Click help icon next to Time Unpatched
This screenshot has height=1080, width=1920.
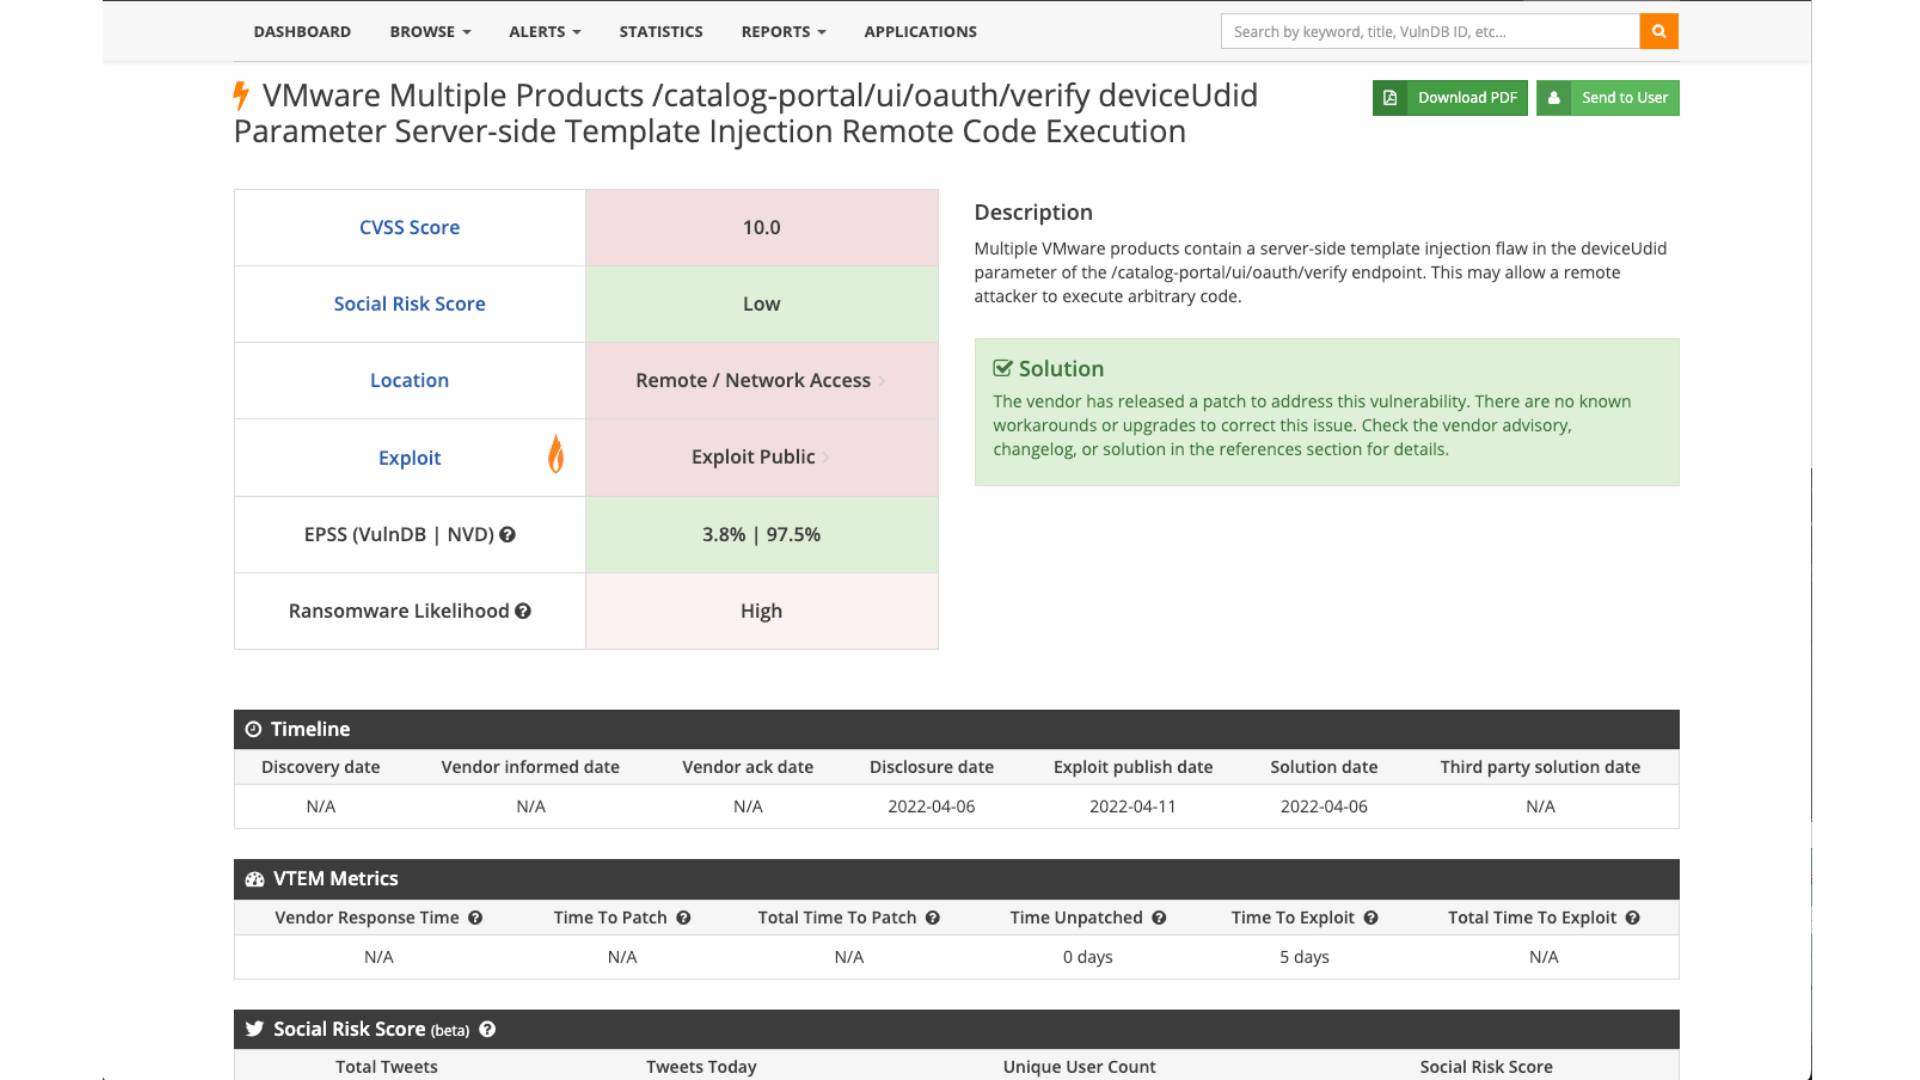coord(1159,918)
